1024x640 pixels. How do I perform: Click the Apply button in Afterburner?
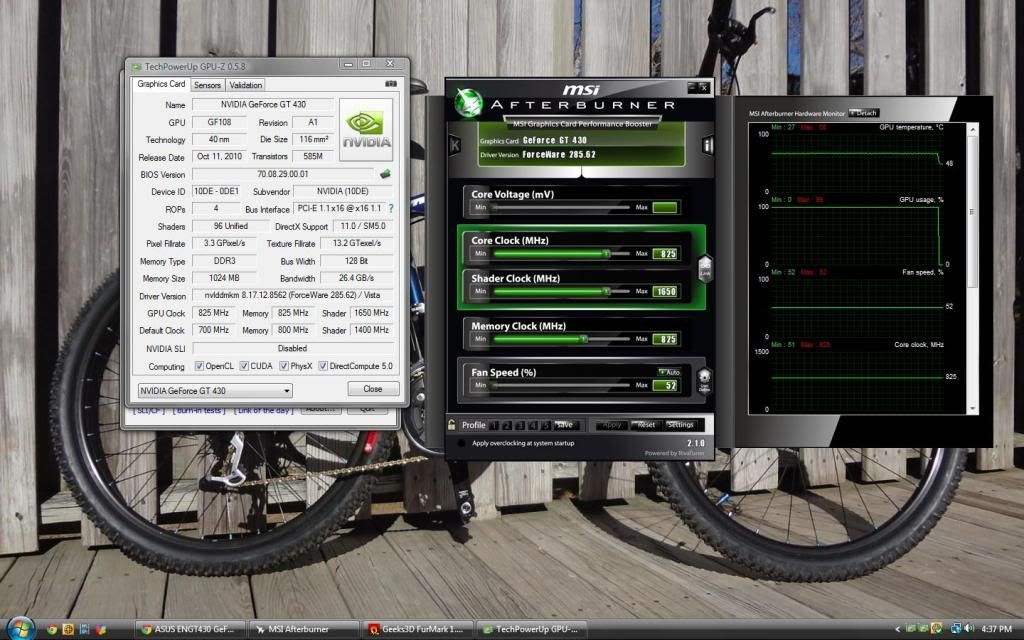tap(611, 425)
